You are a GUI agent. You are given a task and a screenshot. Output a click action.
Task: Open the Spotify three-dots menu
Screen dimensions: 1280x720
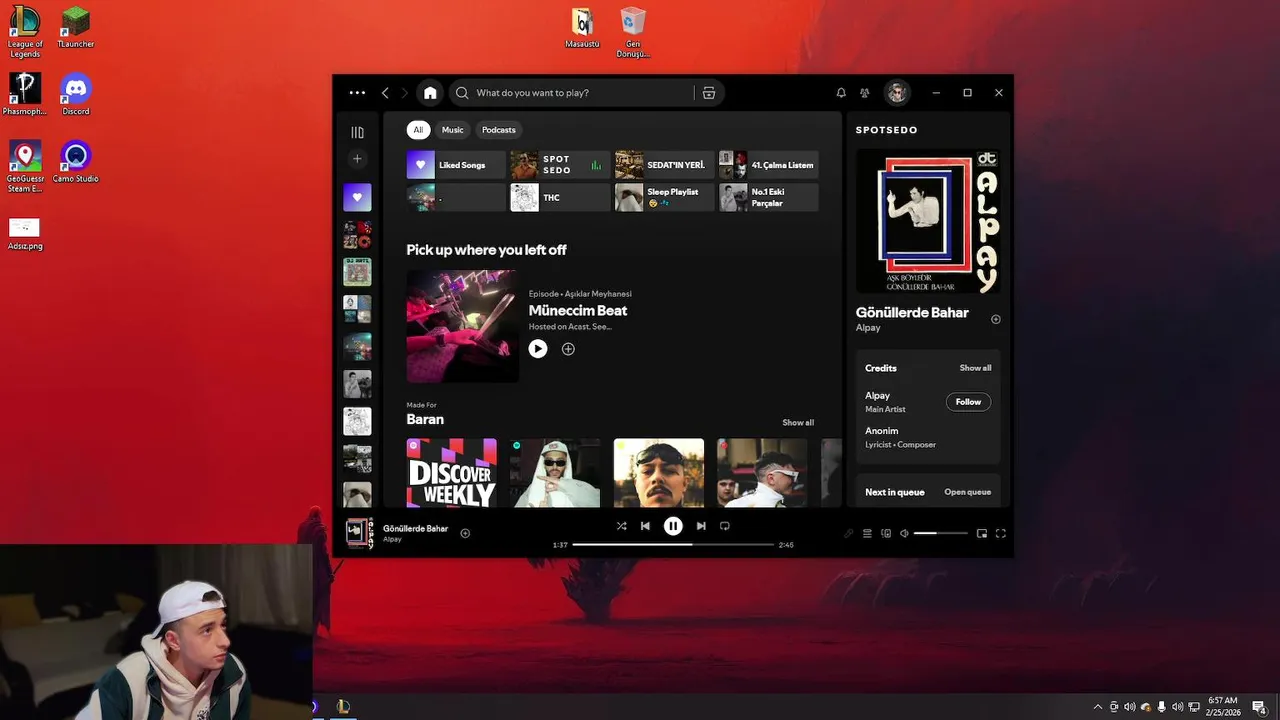[357, 93]
